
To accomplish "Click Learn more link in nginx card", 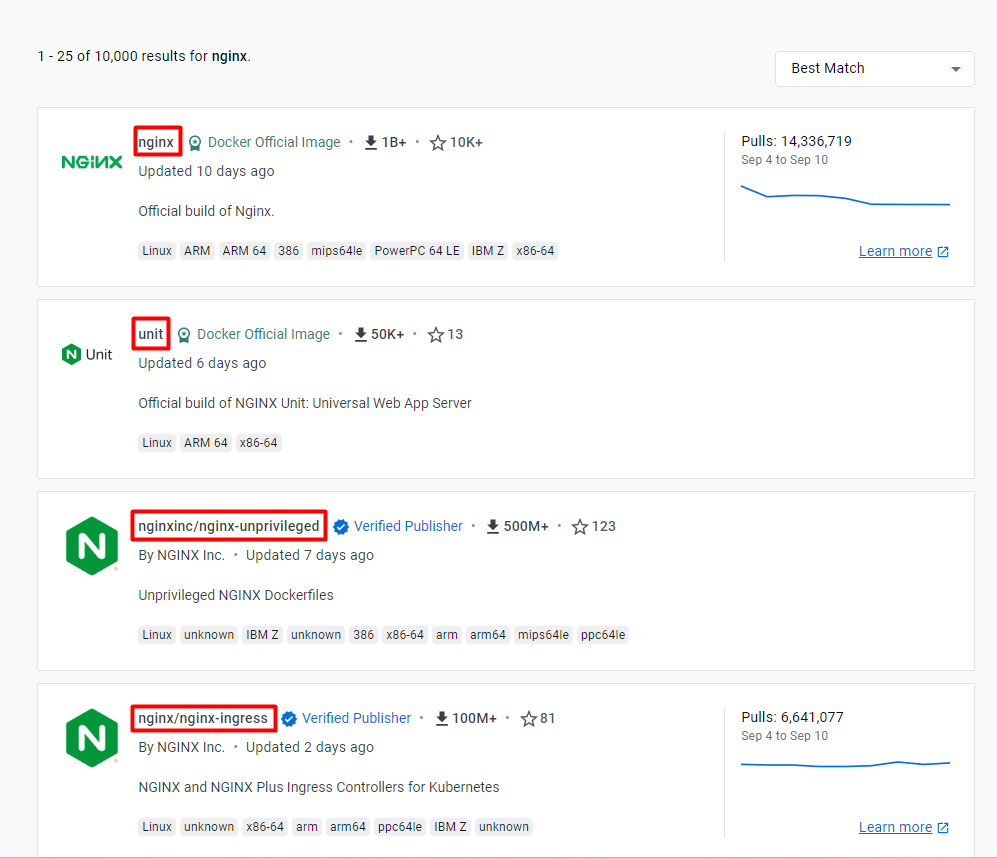I will pos(895,251).
